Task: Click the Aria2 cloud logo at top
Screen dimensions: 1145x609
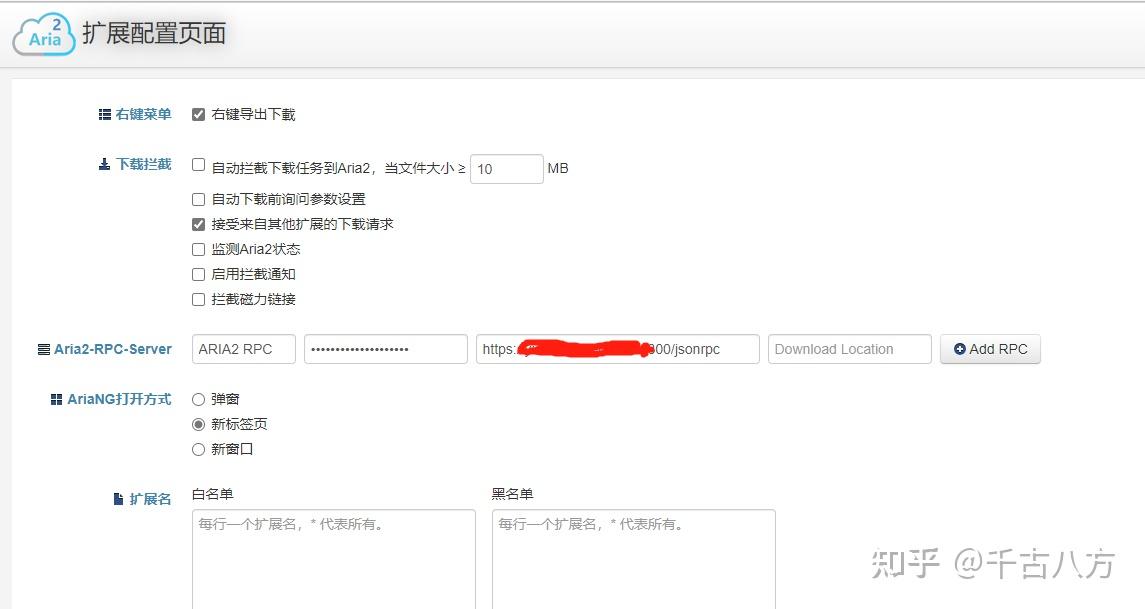Action: (x=41, y=33)
